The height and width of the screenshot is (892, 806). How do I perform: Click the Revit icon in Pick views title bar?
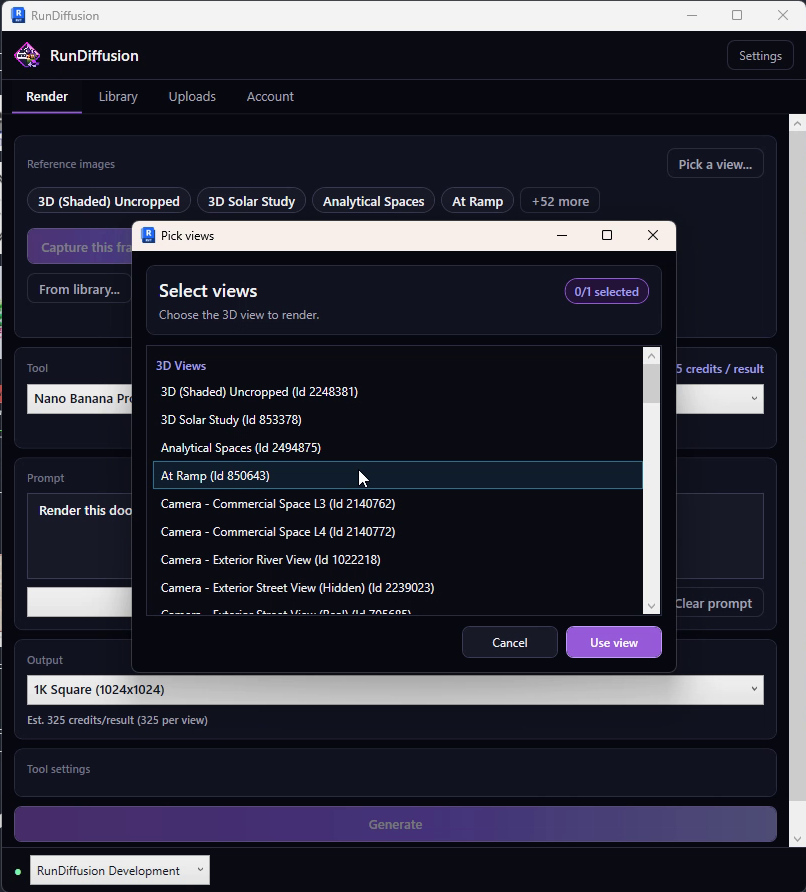[148, 235]
